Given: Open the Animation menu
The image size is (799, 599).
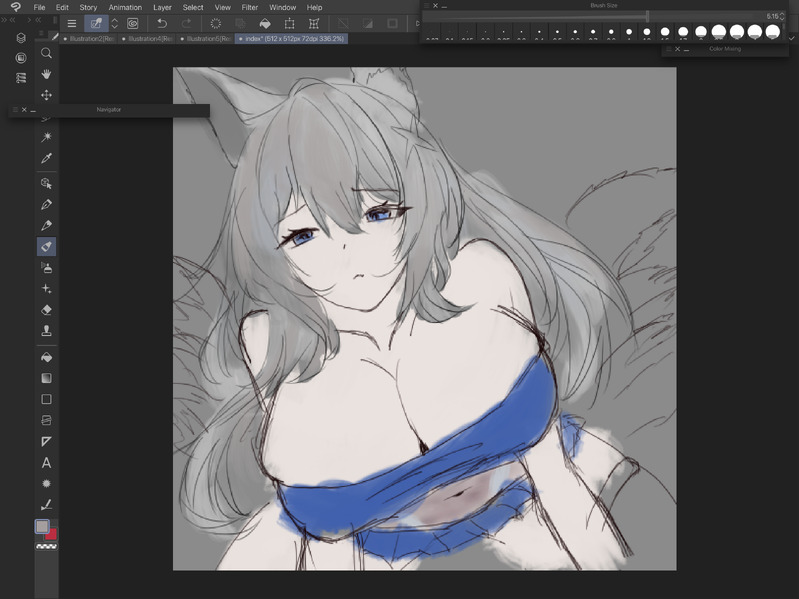Looking at the screenshot, I should 125,8.
